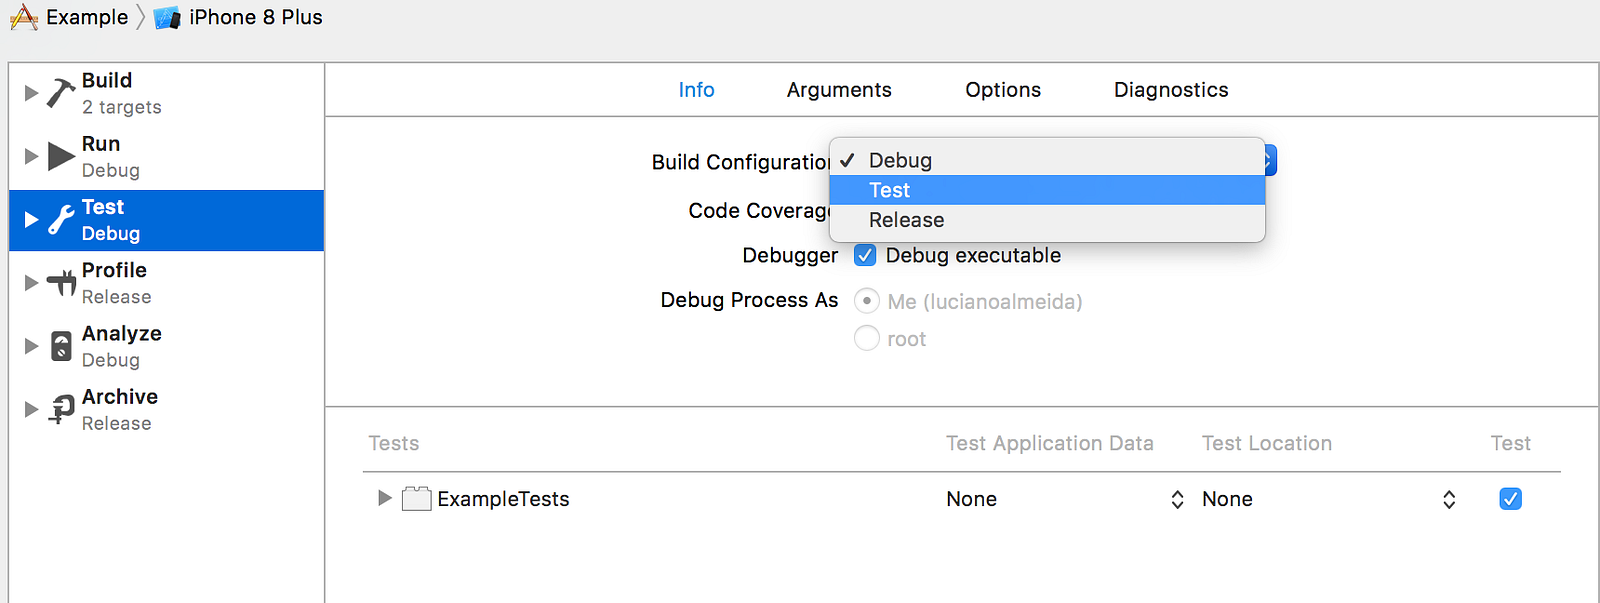1600x603 pixels.
Task: Click the Run play icon
Action: 61,156
